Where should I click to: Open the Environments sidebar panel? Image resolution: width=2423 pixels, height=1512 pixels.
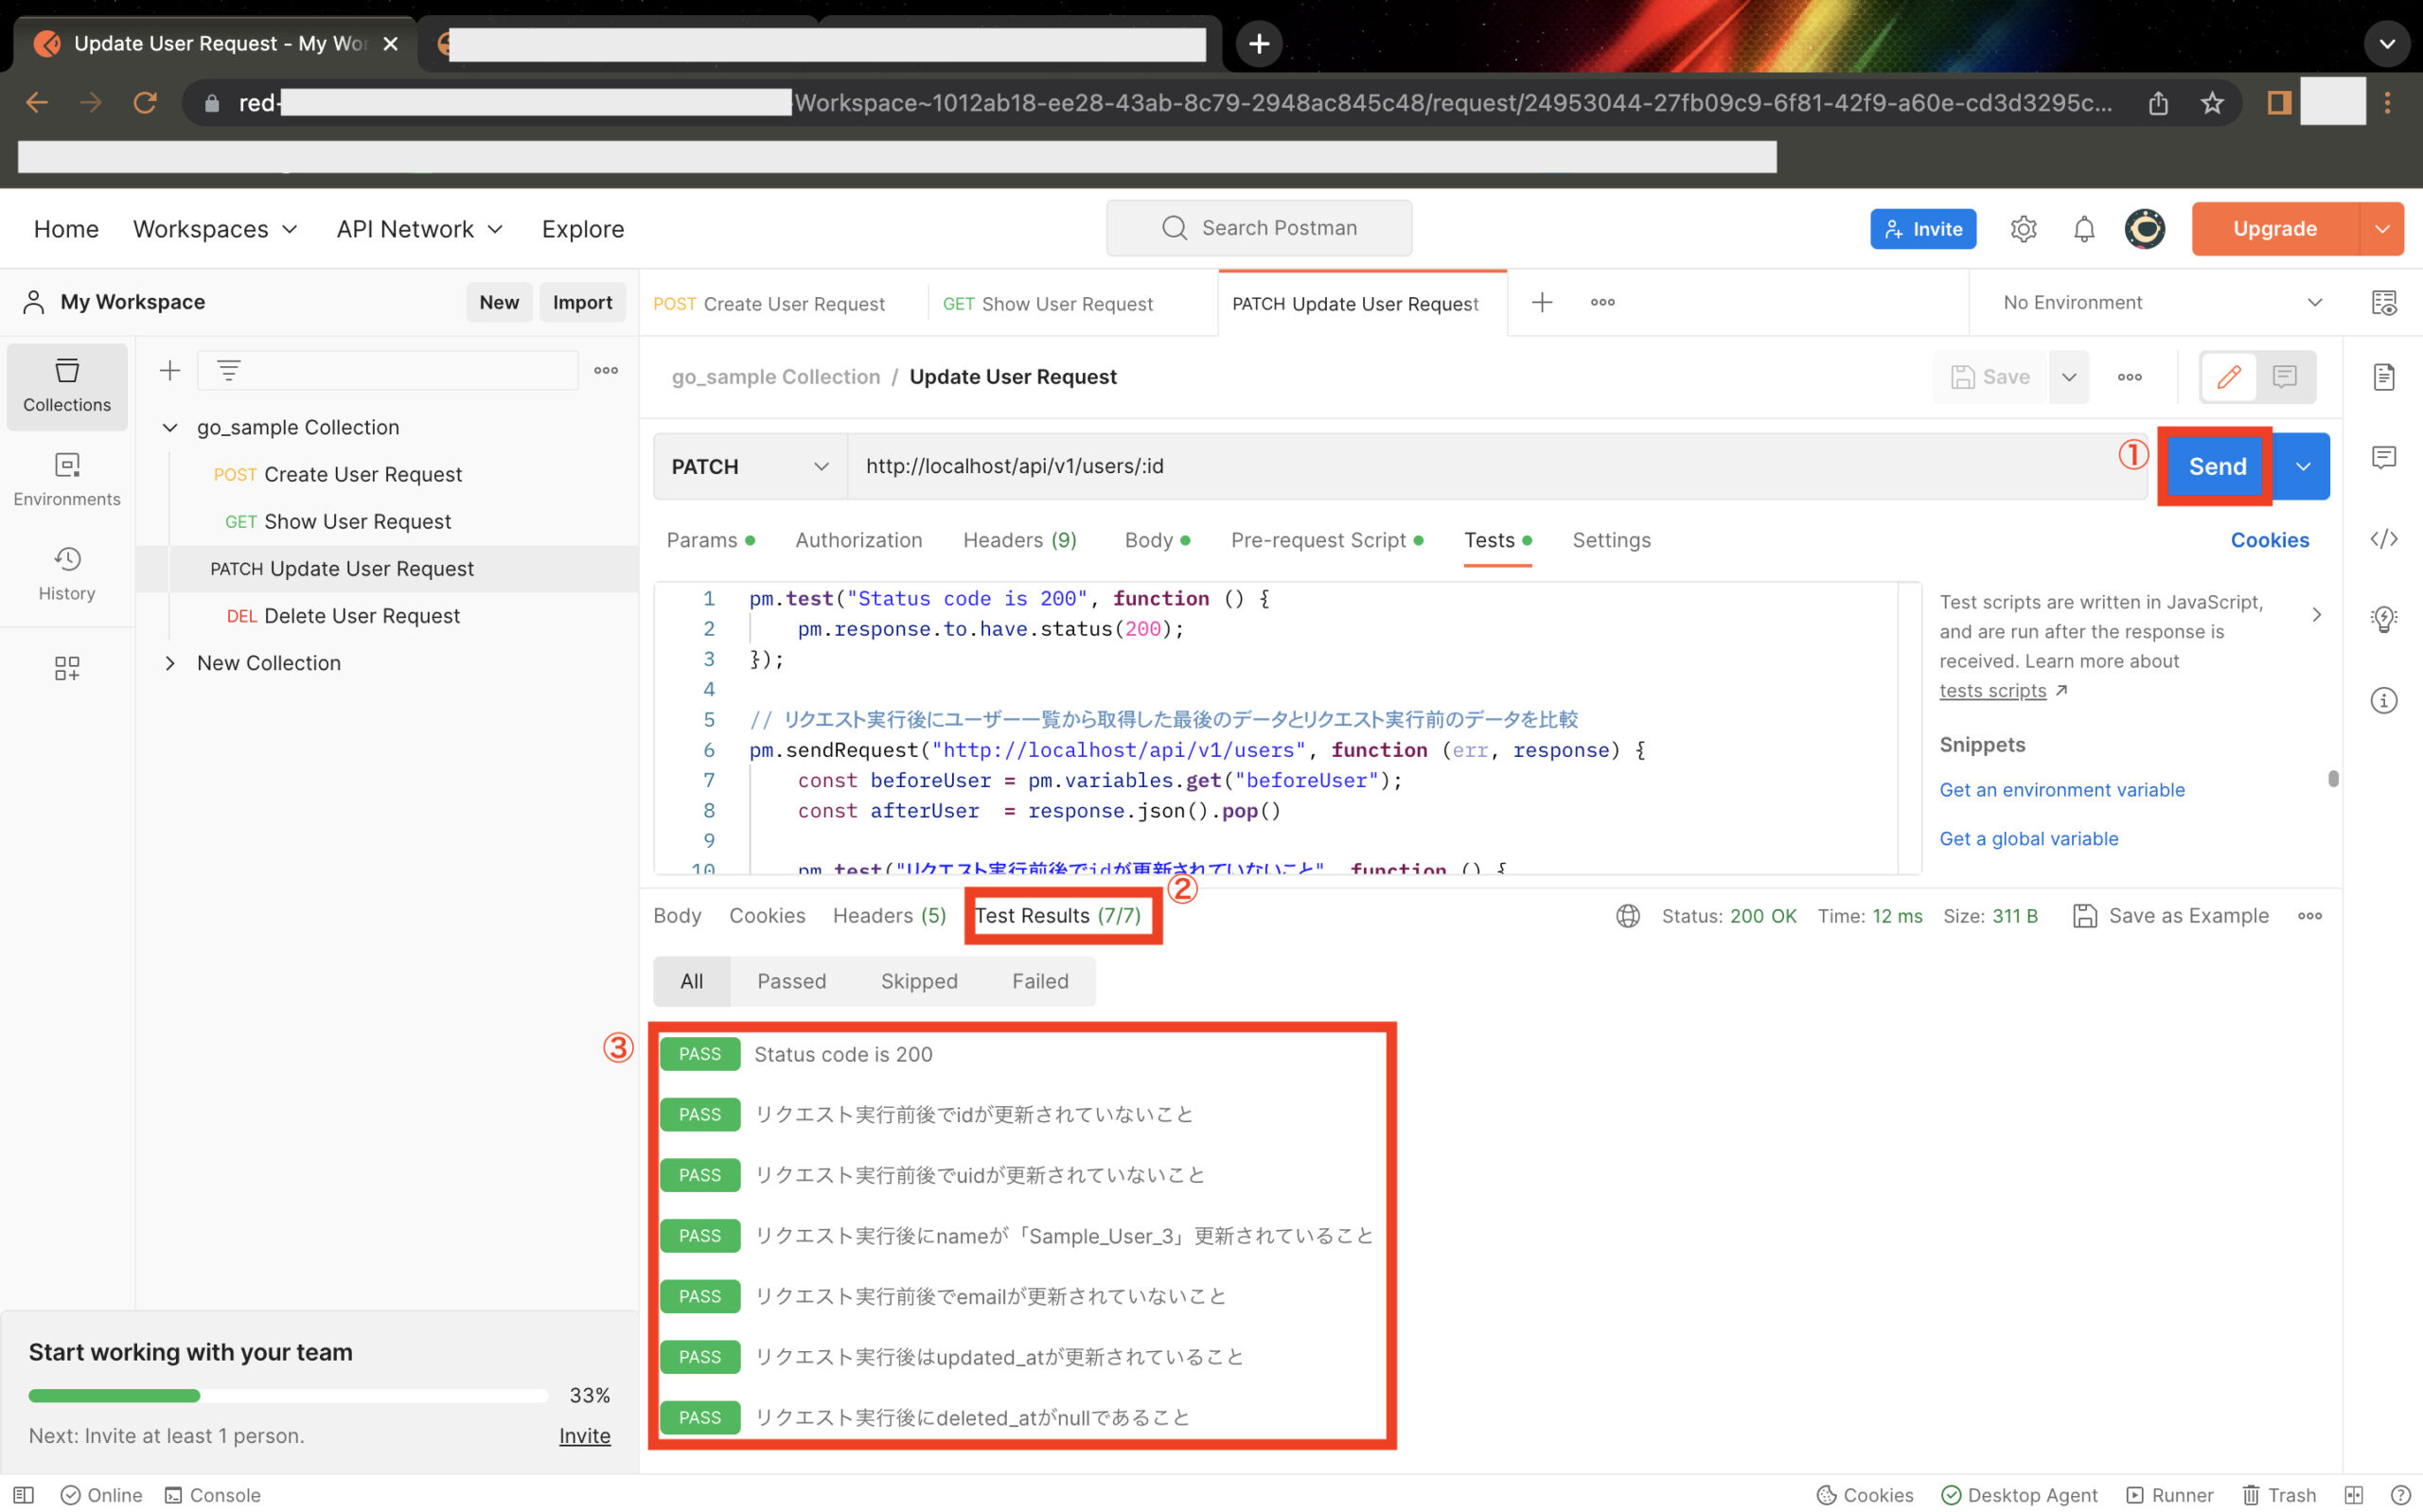click(67, 479)
